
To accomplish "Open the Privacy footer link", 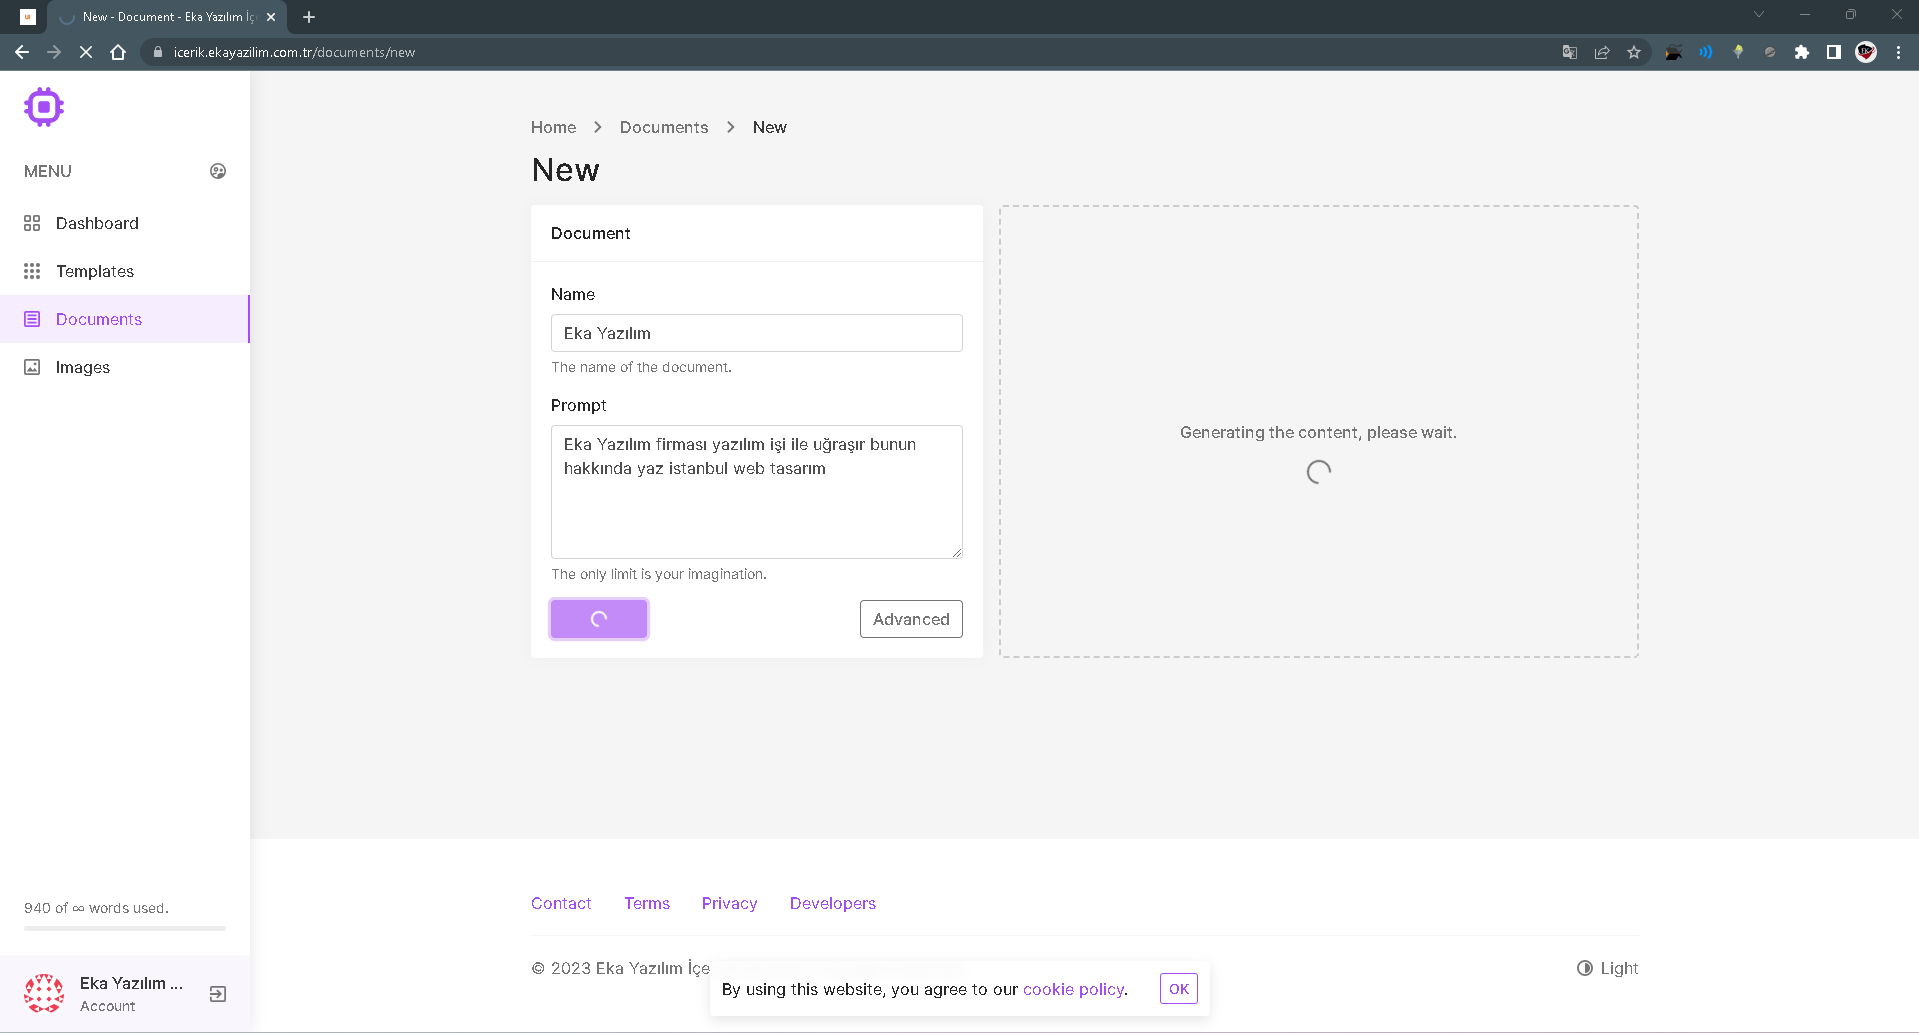I will point(729,903).
